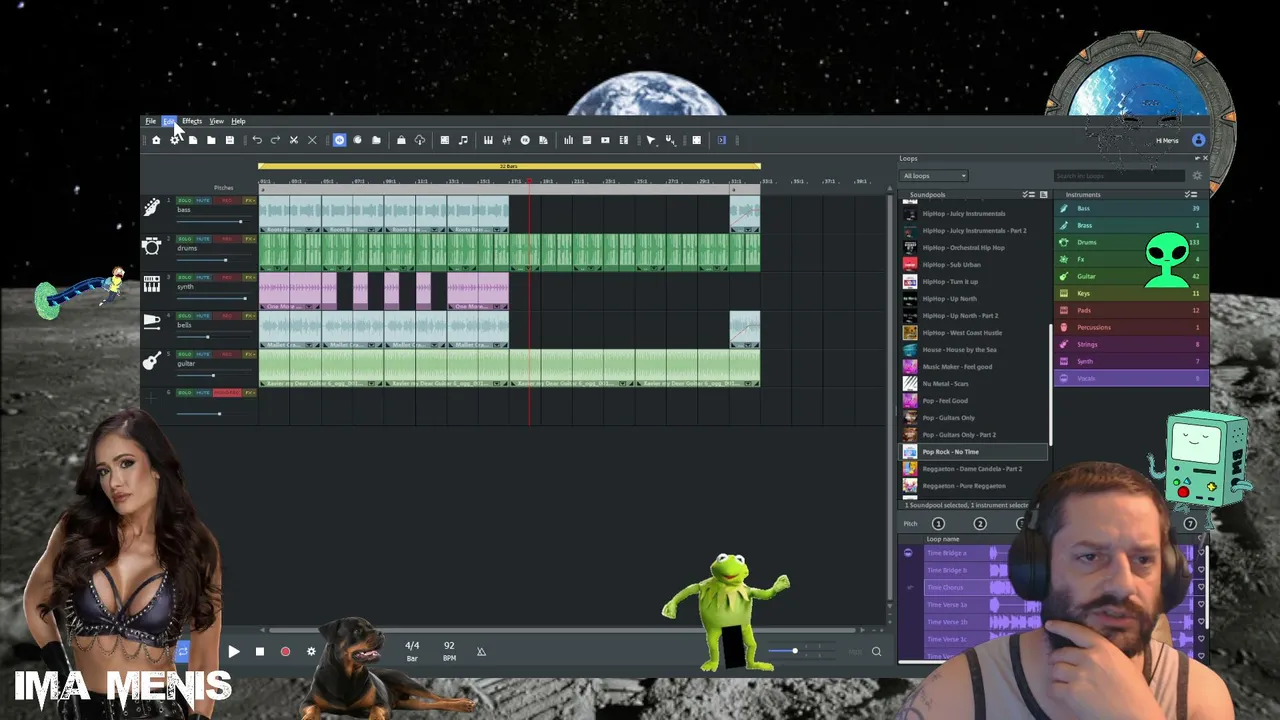1280x720 pixels.
Task: Start playback with the Play button
Action: [234, 651]
